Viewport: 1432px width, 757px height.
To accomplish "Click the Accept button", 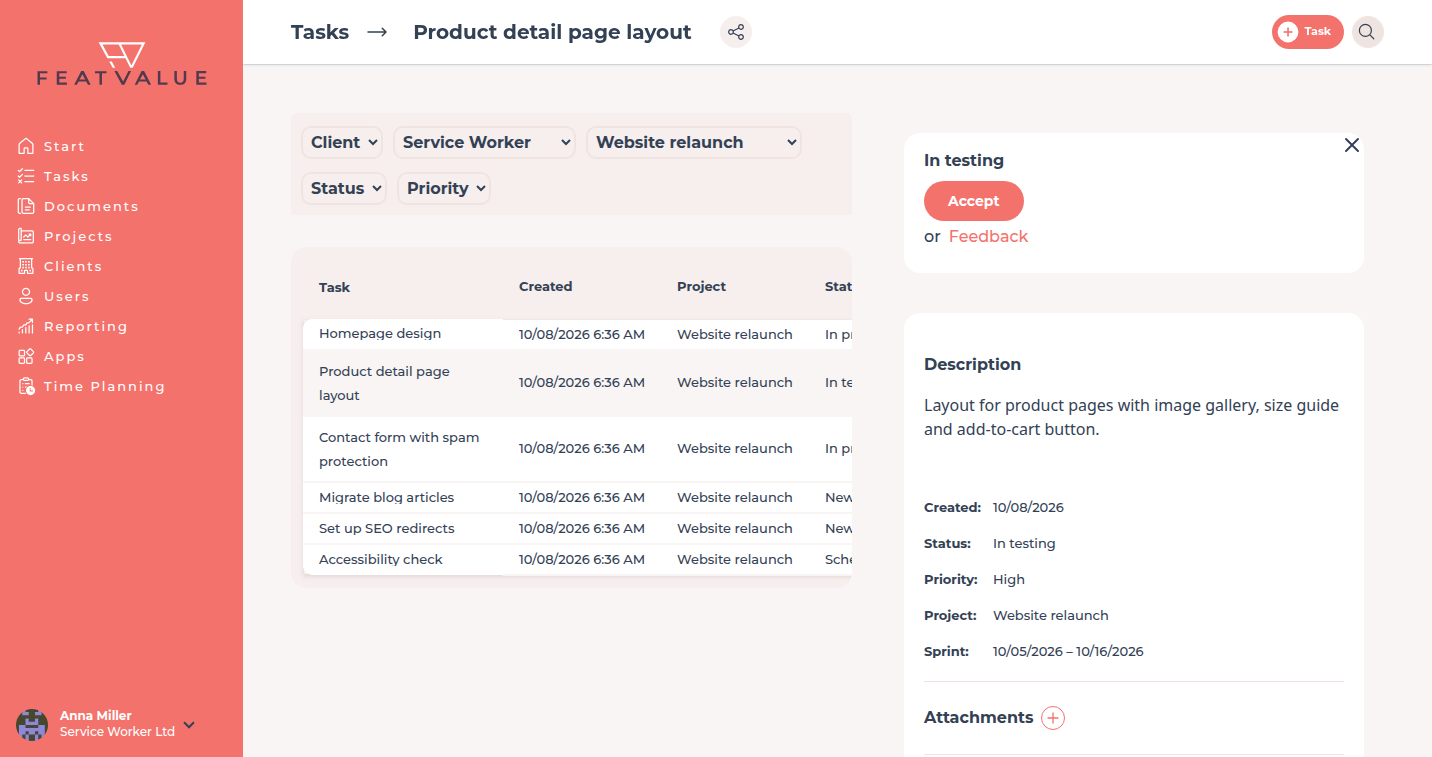I will coord(974,201).
